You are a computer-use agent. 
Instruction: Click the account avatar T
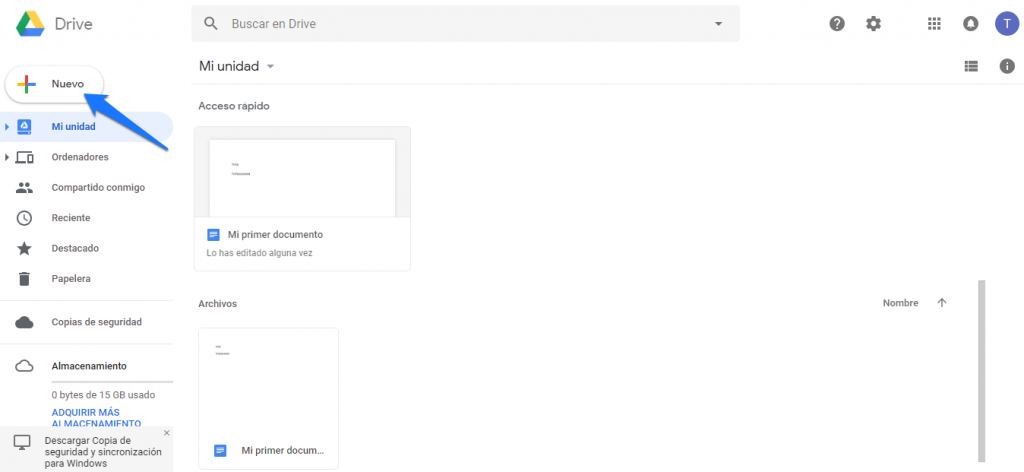coord(1005,24)
